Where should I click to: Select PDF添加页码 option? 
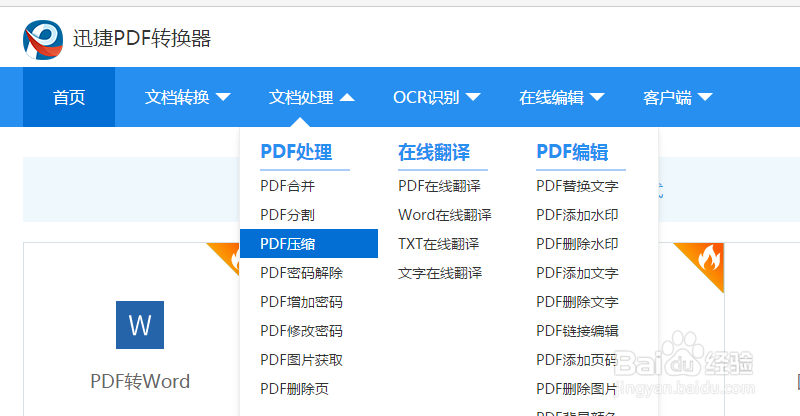point(577,360)
